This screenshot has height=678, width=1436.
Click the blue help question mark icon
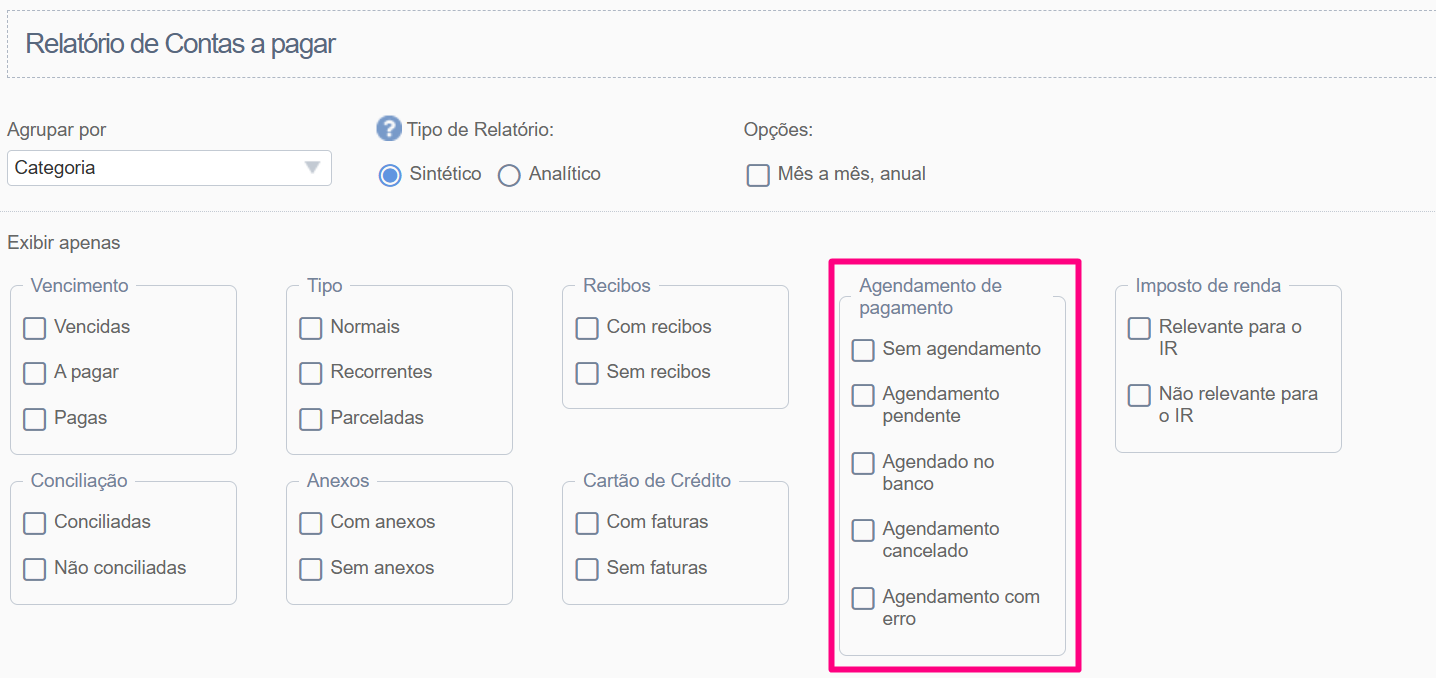pyautogui.click(x=388, y=129)
